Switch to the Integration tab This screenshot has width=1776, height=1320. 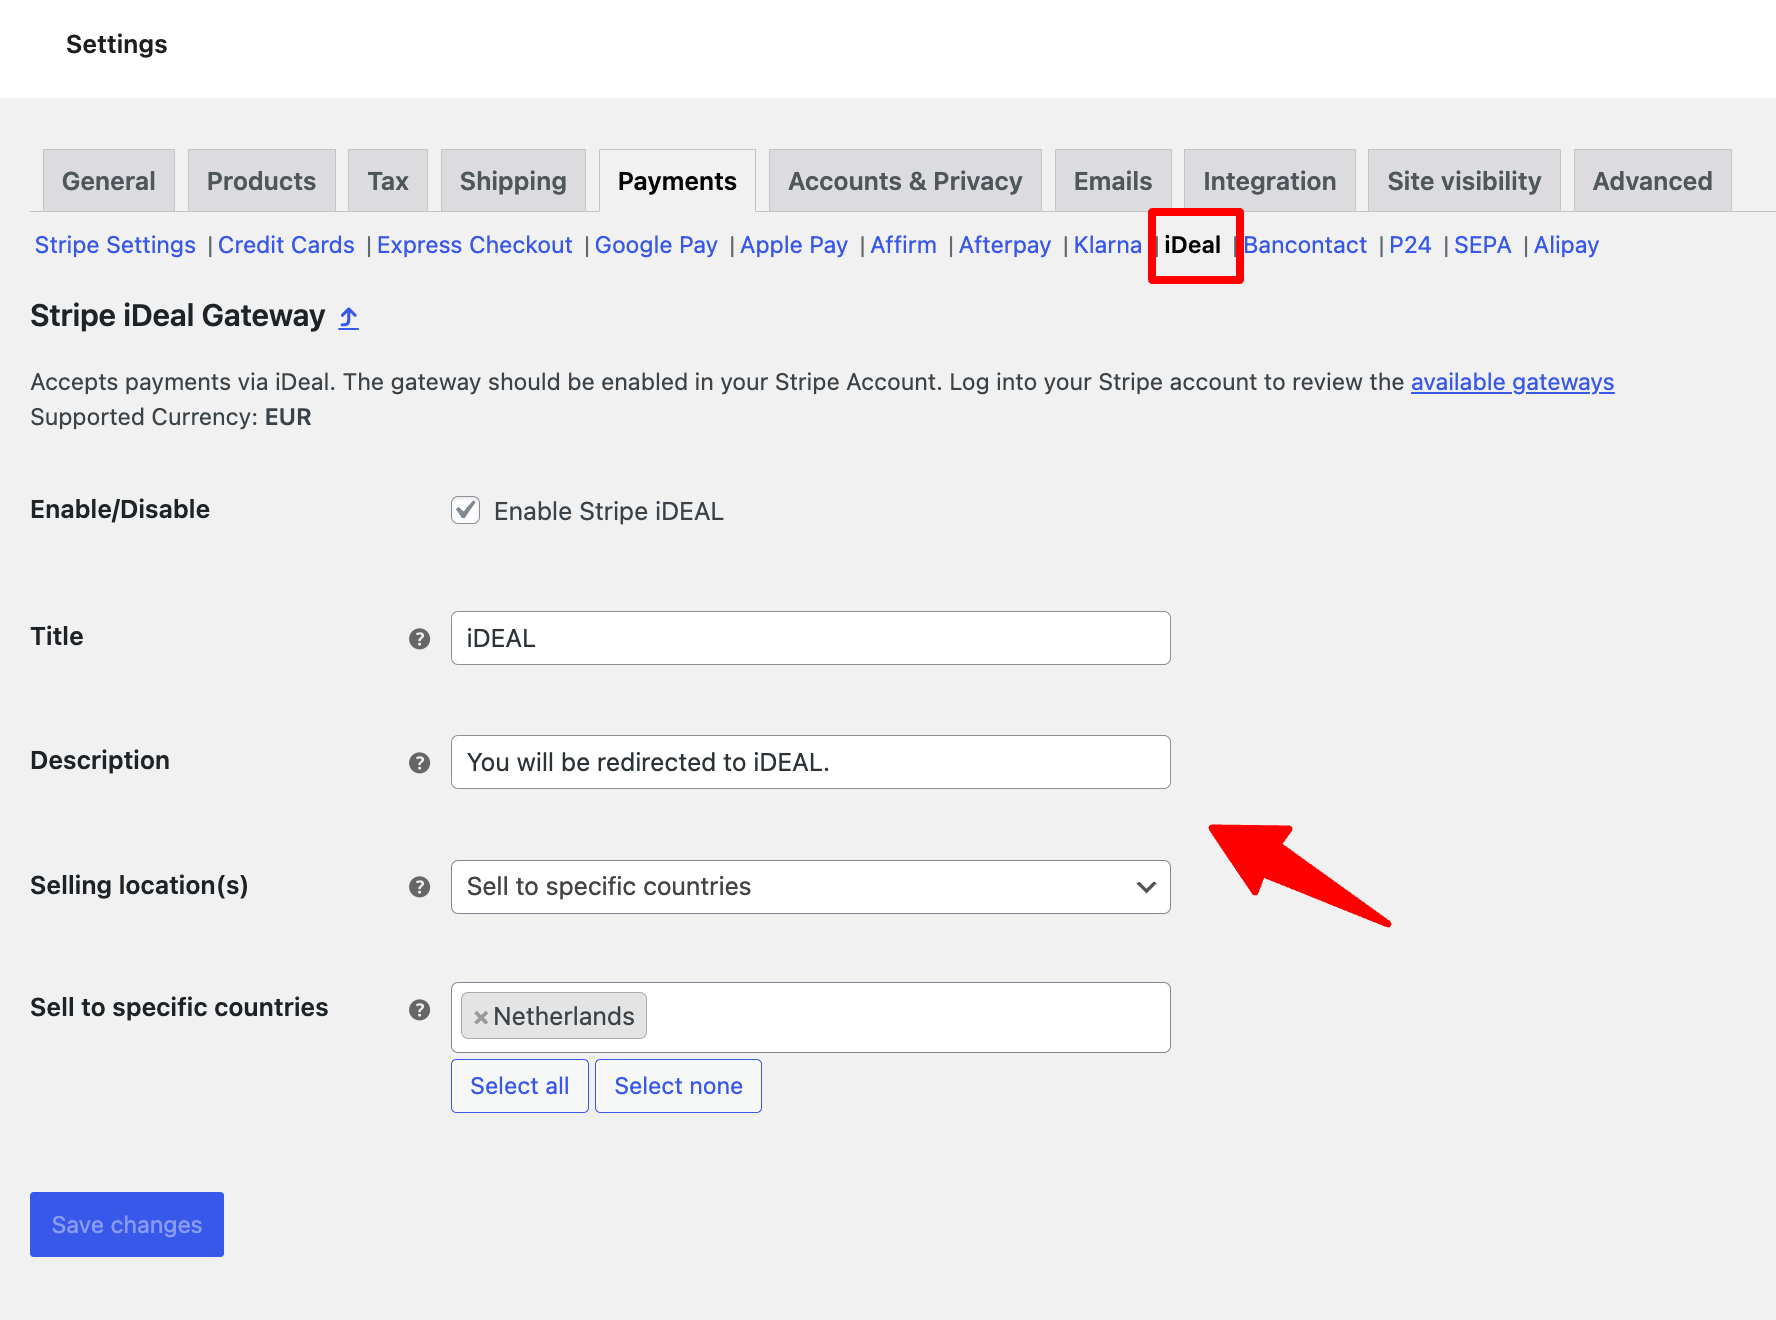pos(1270,181)
